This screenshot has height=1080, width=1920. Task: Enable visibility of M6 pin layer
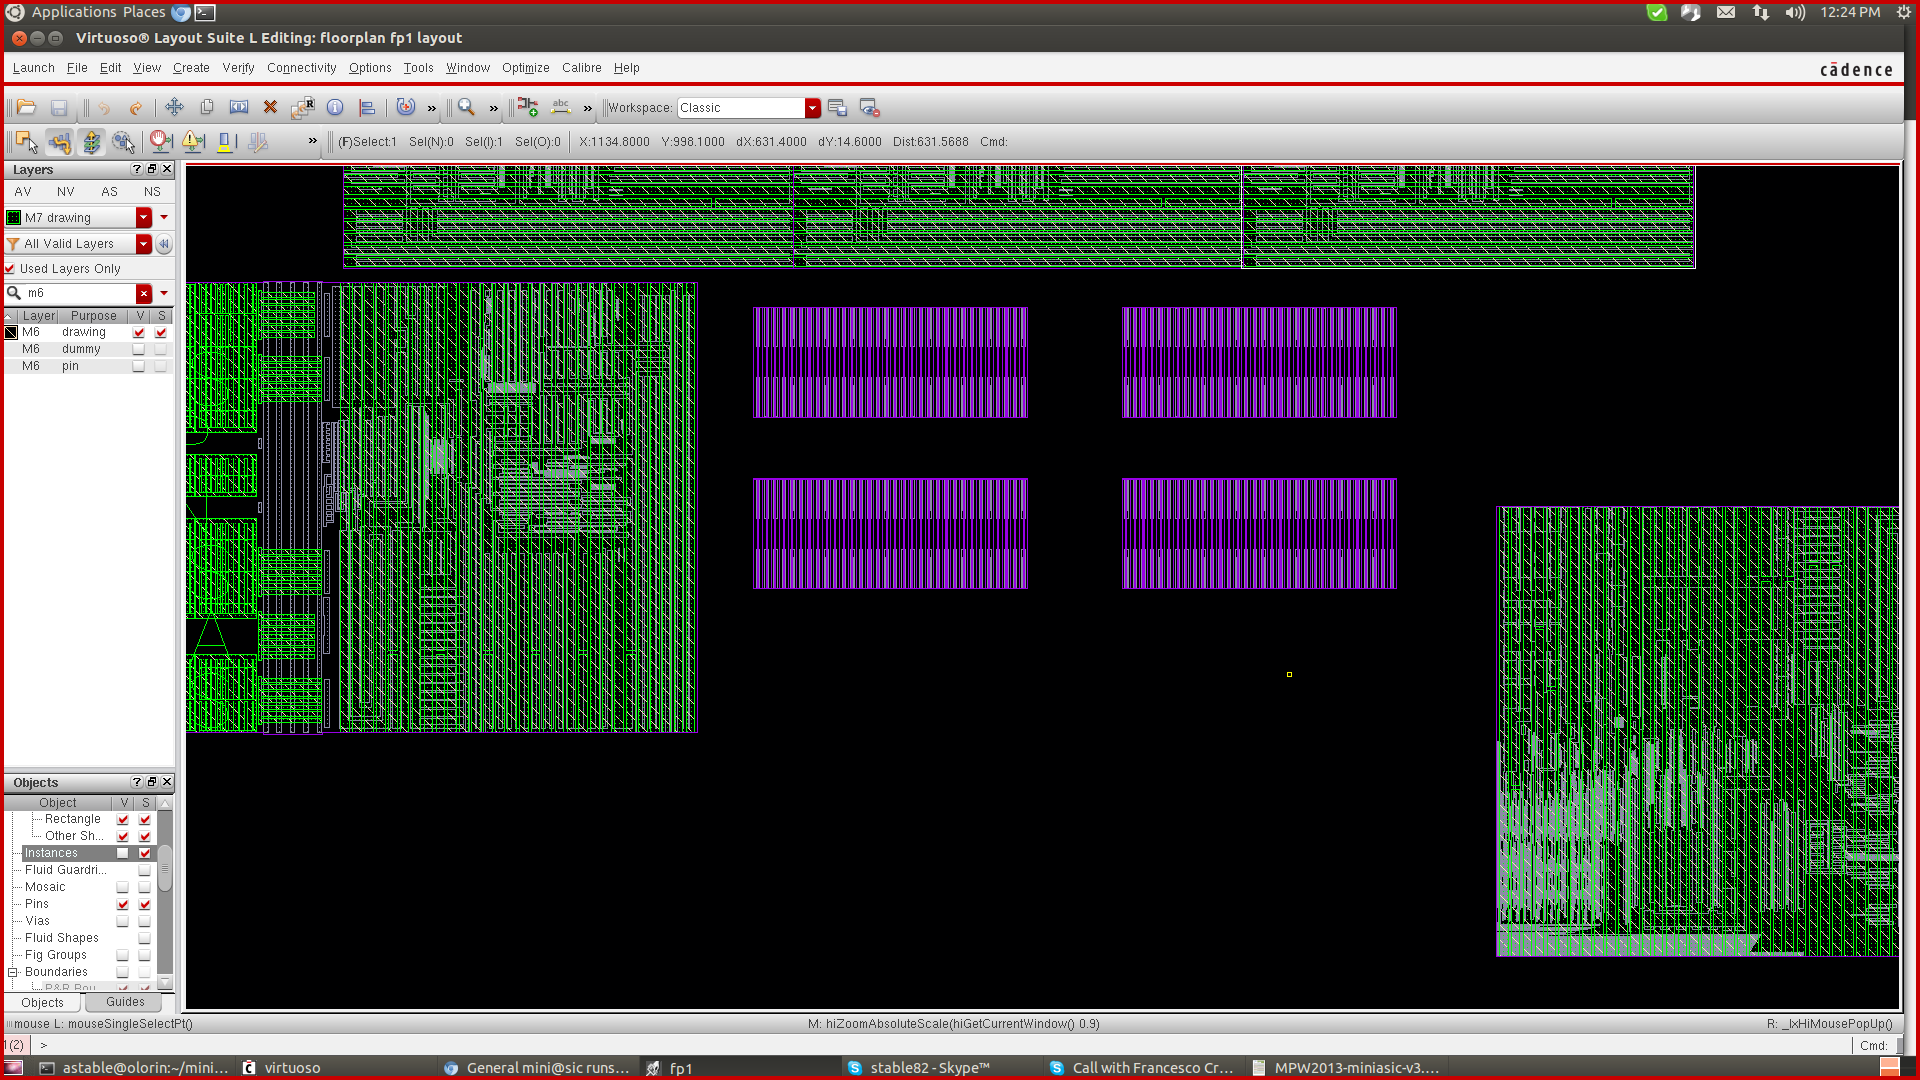click(x=139, y=366)
